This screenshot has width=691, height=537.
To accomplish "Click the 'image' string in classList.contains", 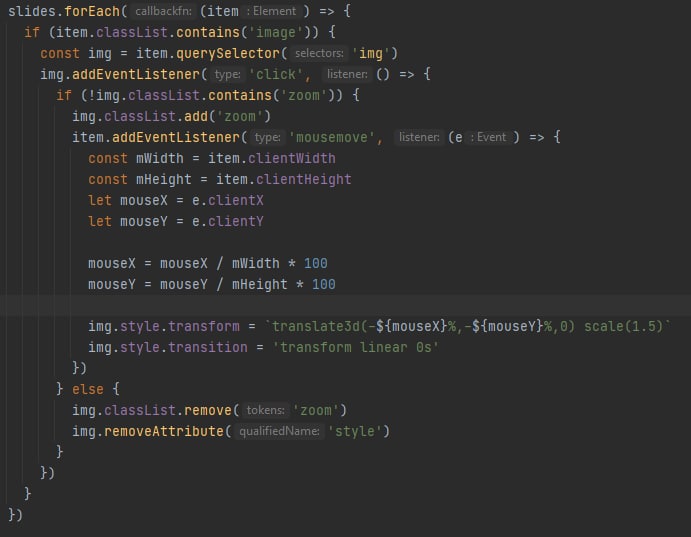I will click(x=276, y=32).
